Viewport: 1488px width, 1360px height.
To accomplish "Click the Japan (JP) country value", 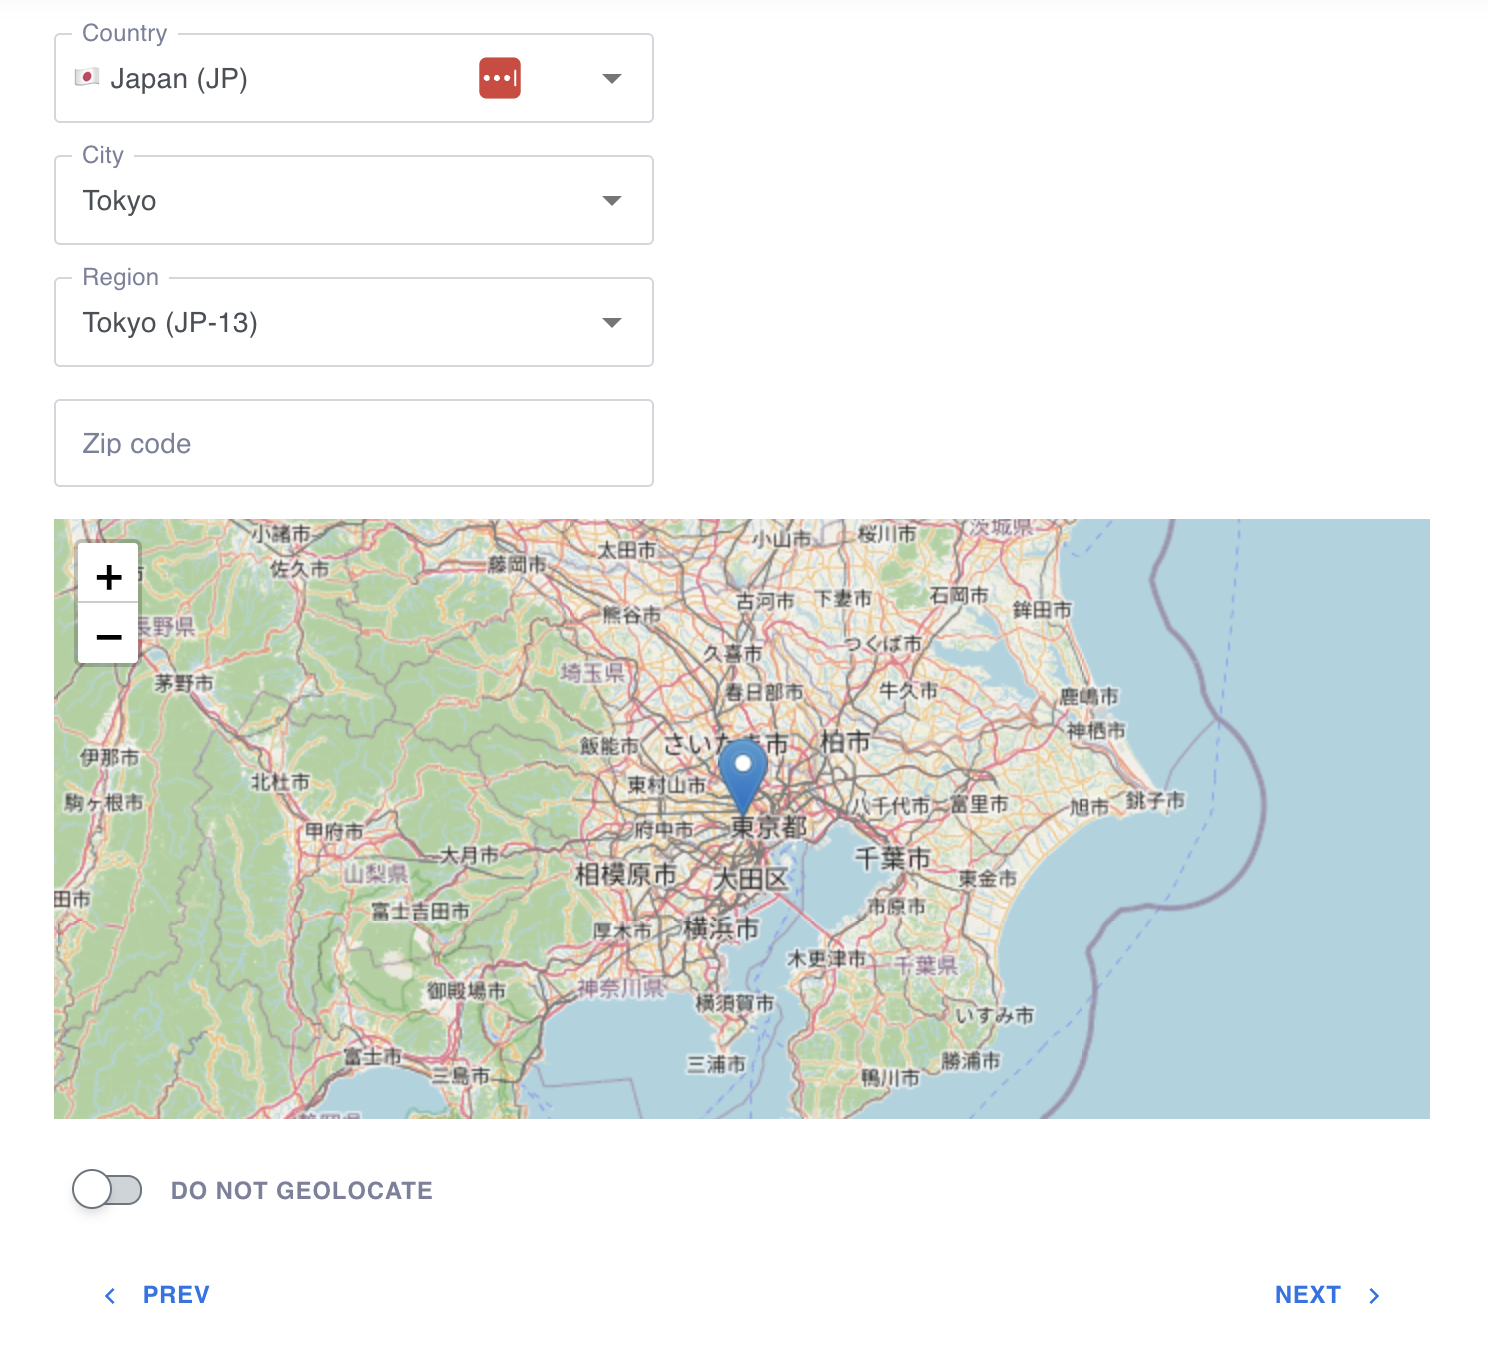I will pos(179,78).
